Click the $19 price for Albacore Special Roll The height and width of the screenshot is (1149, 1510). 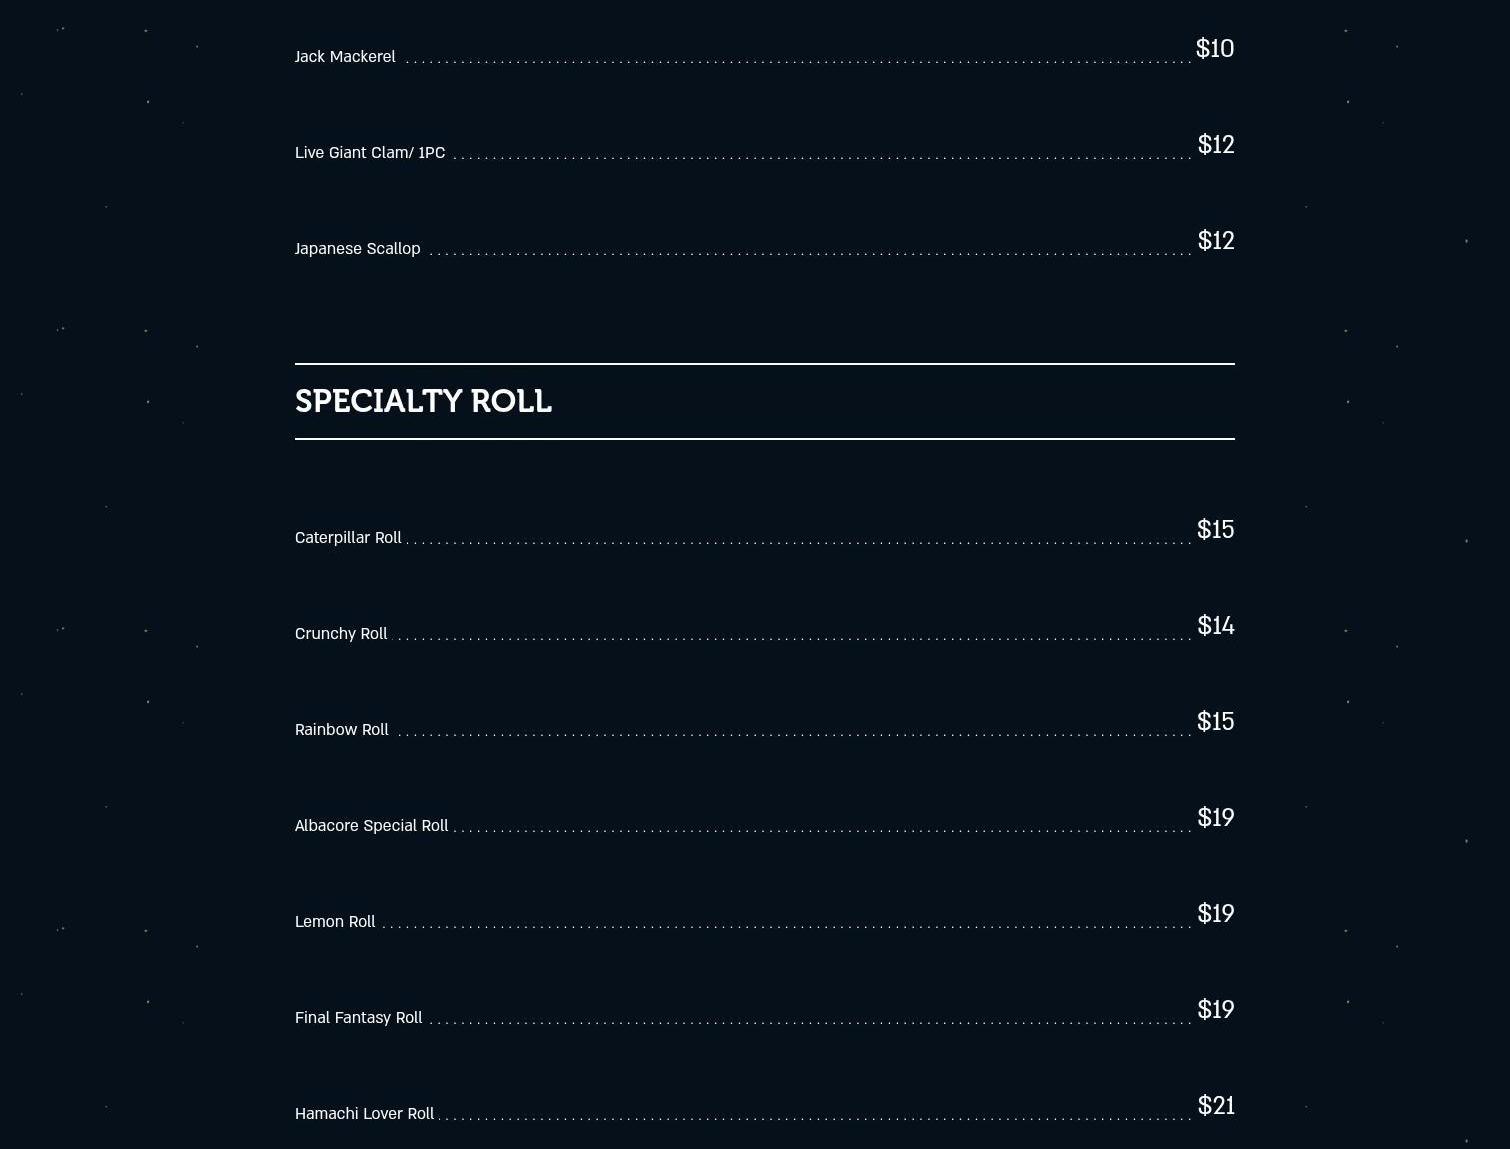[1216, 818]
